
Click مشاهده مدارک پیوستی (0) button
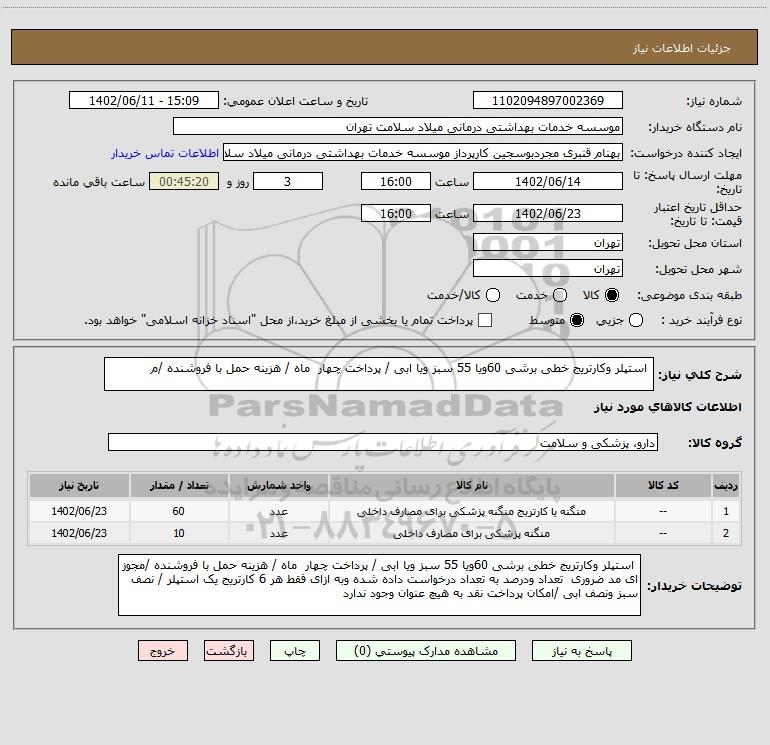pos(426,651)
